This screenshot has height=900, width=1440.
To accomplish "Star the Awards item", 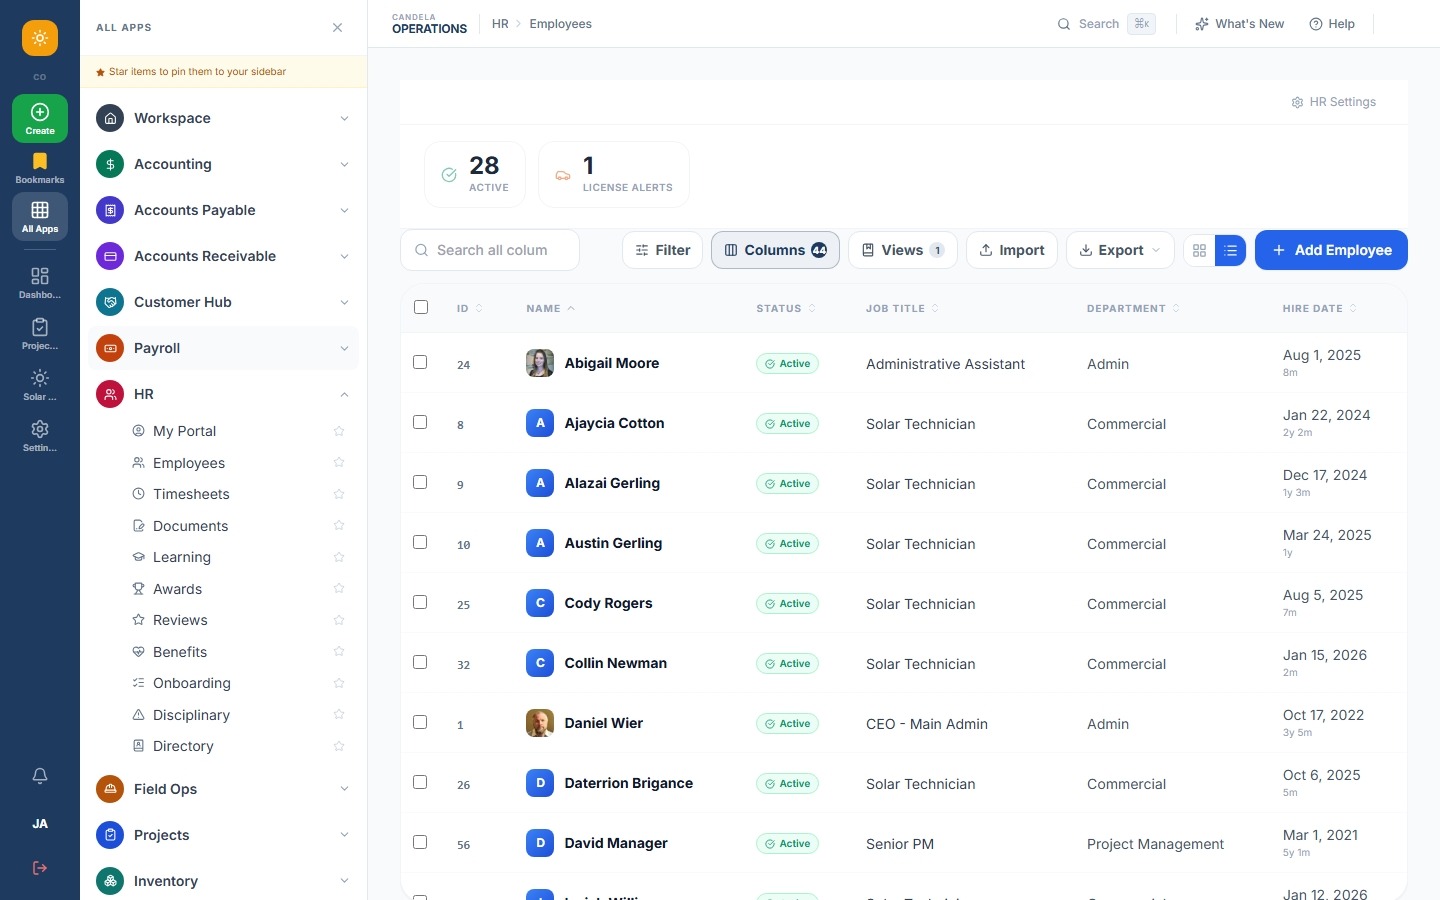I will click(x=339, y=589).
